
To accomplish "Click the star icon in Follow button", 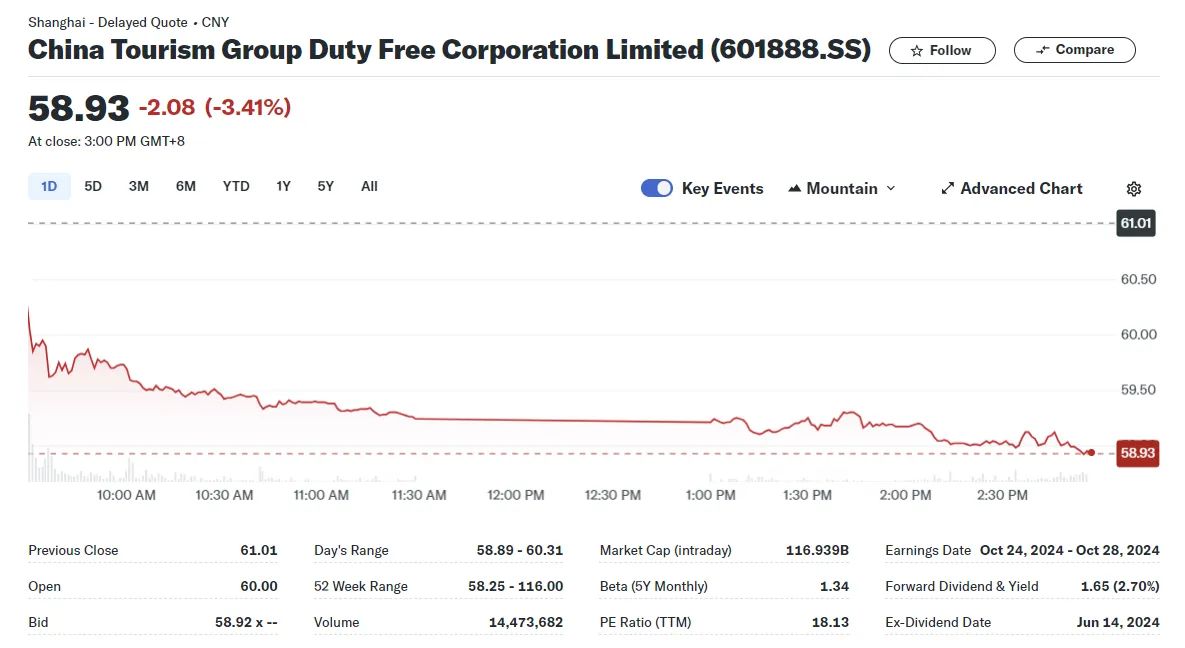I will click(x=917, y=51).
